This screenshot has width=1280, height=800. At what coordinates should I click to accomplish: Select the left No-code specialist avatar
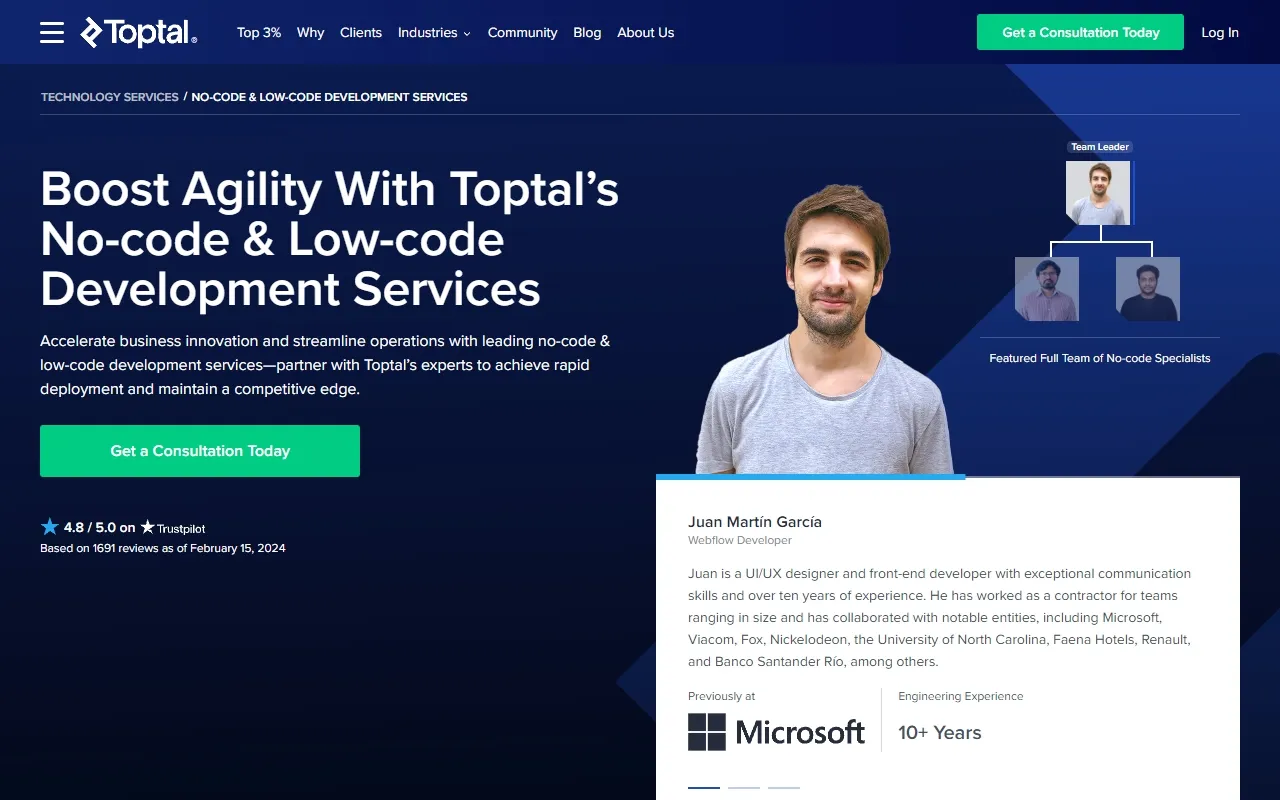1046,288
